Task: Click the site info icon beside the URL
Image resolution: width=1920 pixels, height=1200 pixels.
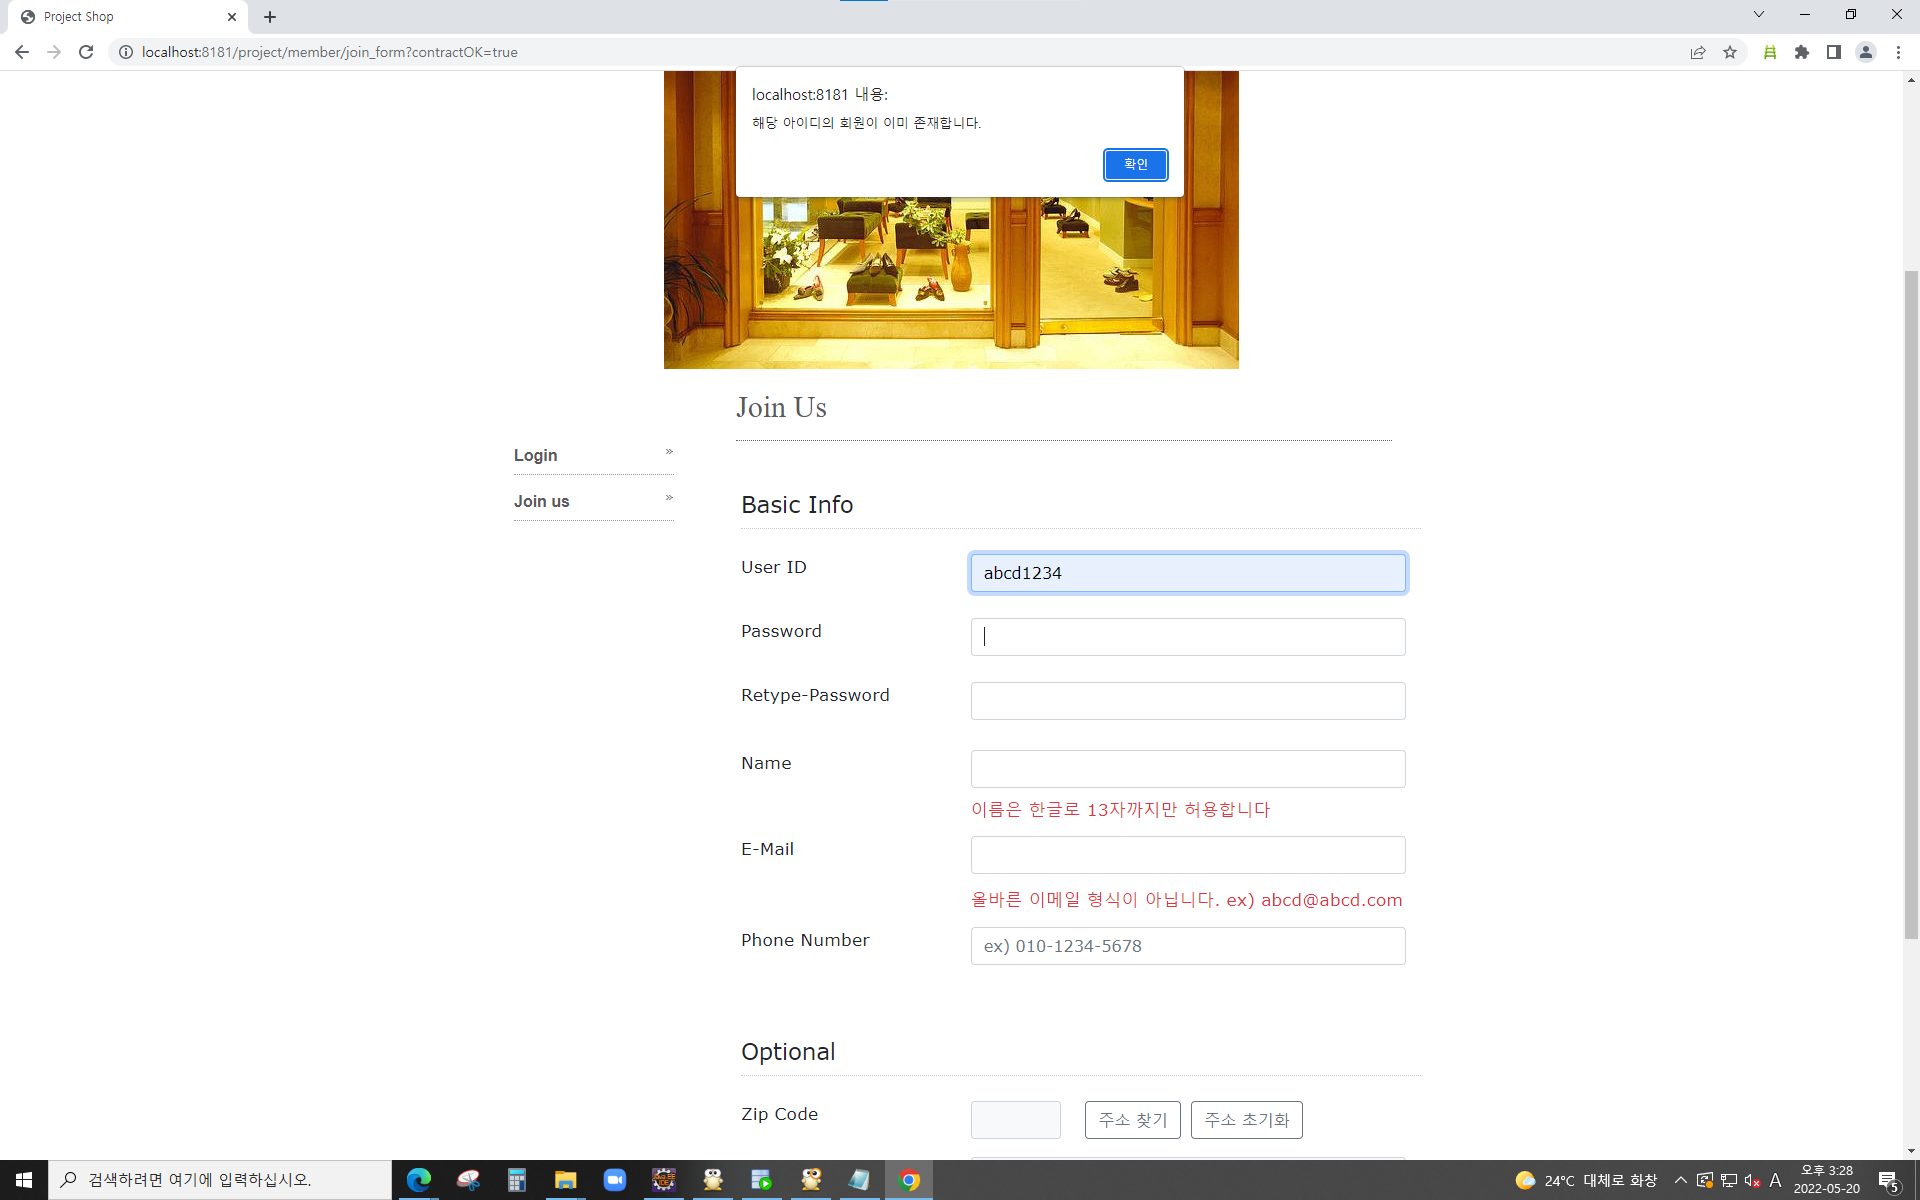Action: click(126, 52)
